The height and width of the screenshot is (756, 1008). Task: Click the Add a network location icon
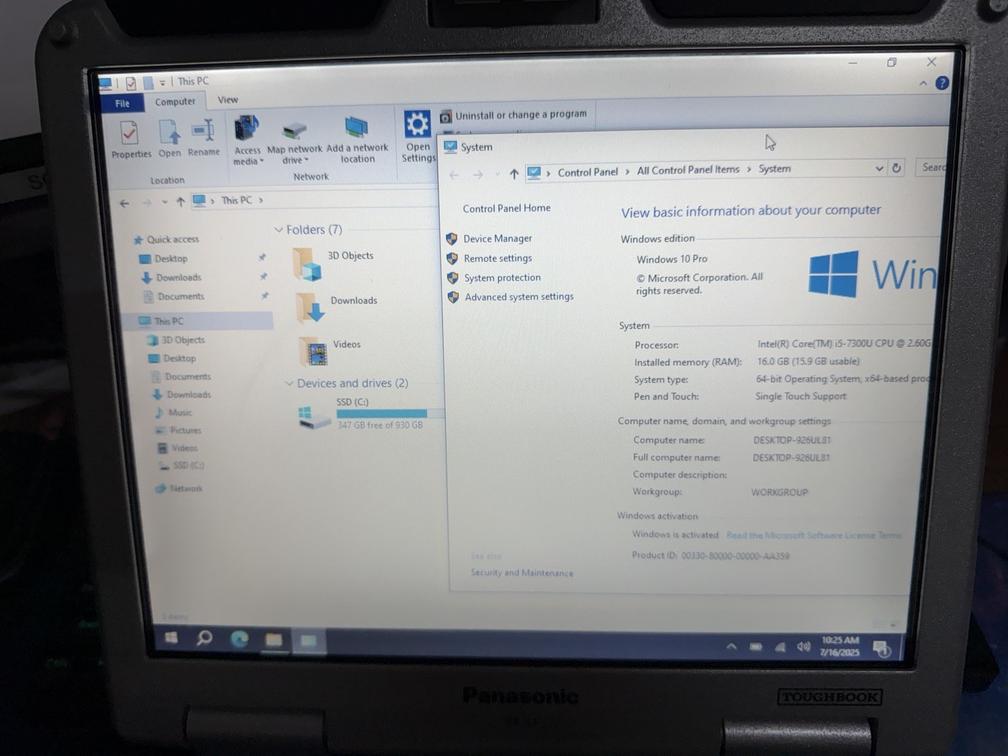click(357, 129)
